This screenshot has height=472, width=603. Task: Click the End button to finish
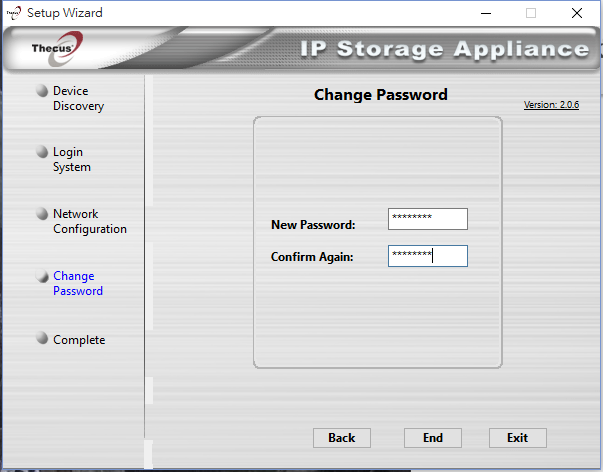click(x=433, y=438)
